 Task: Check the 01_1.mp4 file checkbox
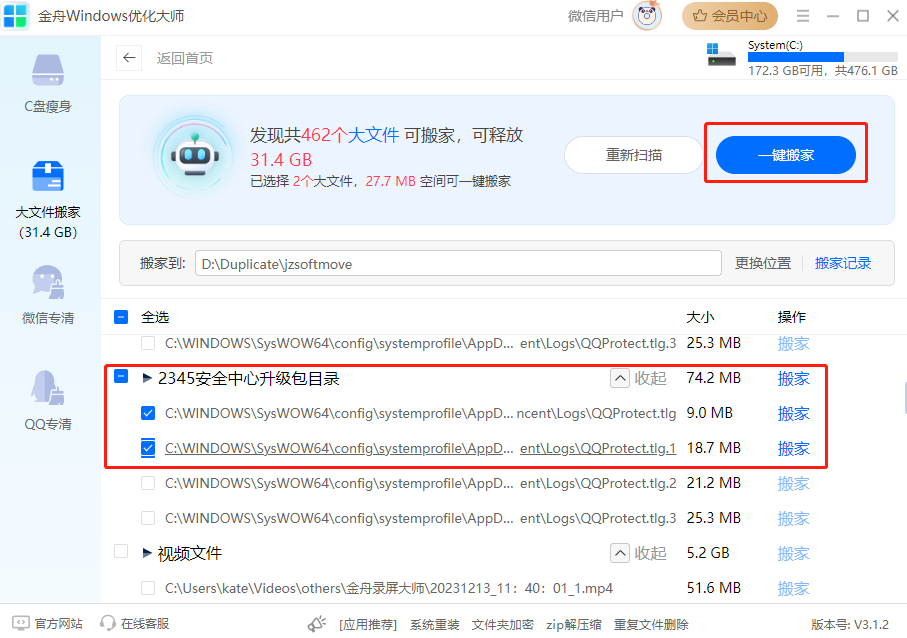[x=148, y=588]
